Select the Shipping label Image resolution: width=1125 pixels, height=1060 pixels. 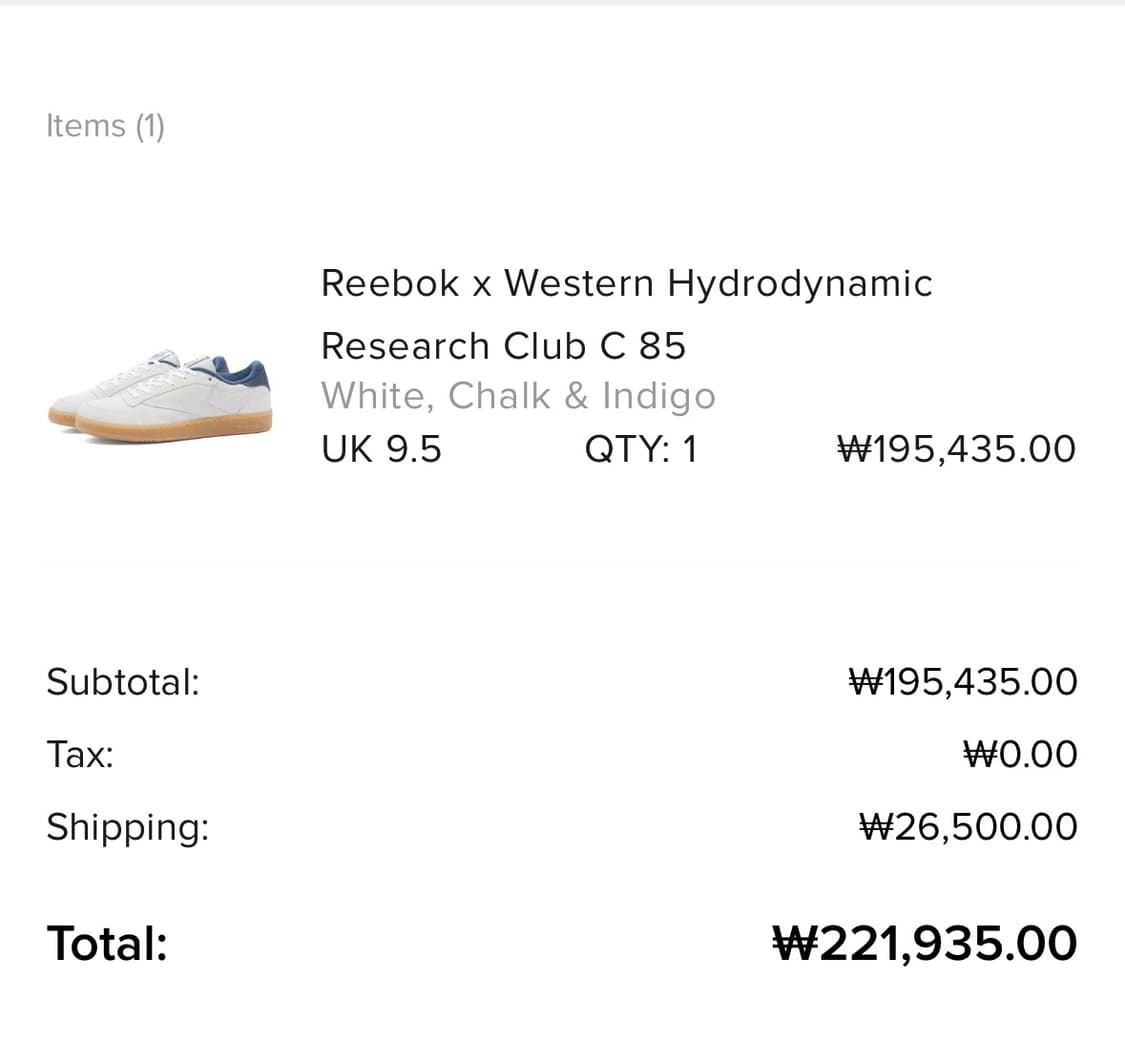(127, 827)
